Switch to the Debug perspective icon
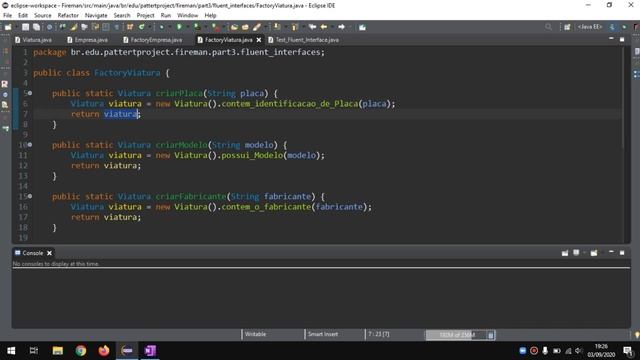 (x=624, y=27)
